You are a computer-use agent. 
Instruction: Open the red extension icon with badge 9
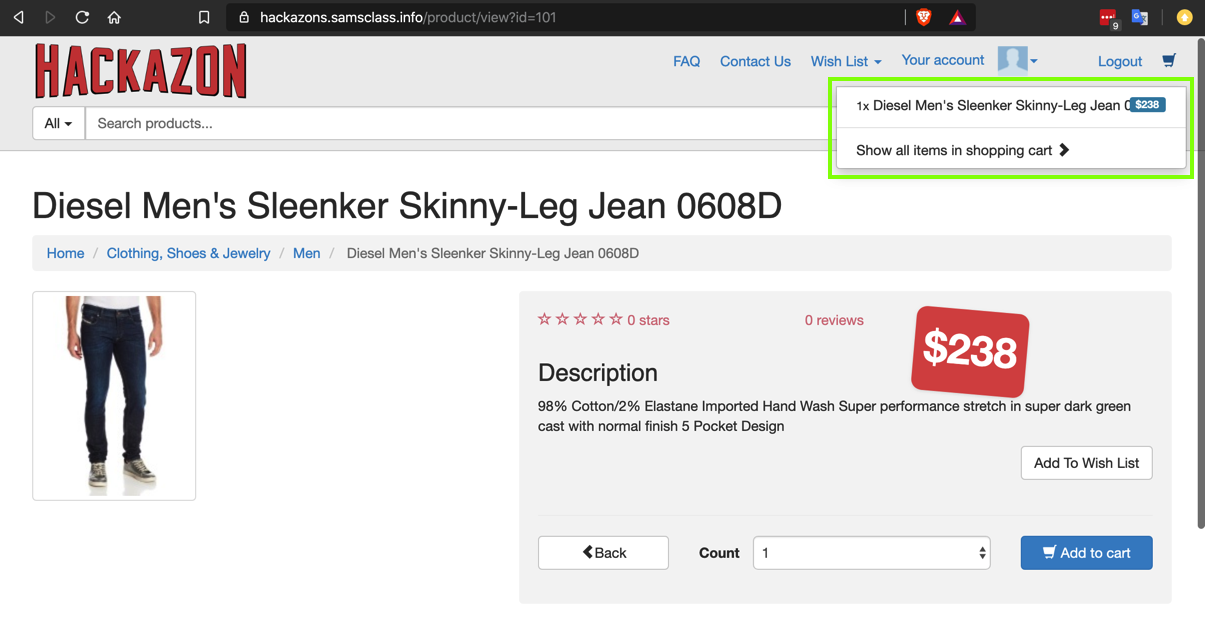tap(1108, 18)
